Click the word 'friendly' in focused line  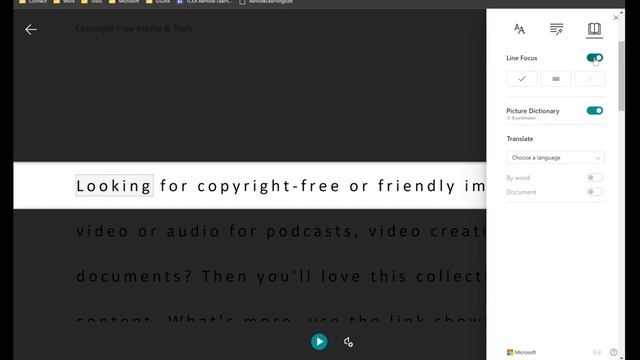pos(416,186)
